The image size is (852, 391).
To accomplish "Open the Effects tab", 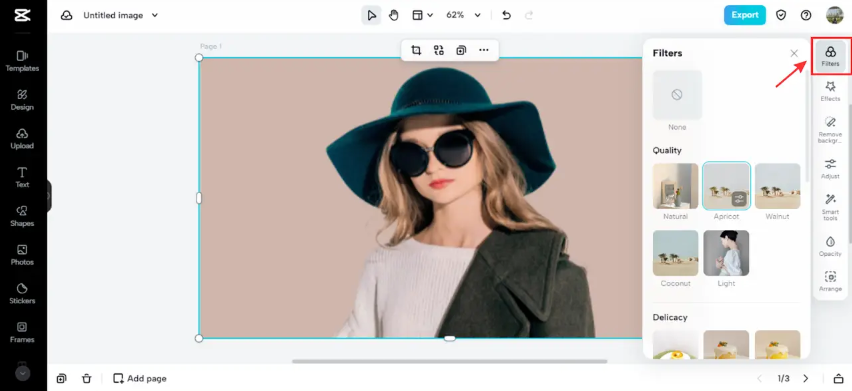I will (x=830, y=91).
